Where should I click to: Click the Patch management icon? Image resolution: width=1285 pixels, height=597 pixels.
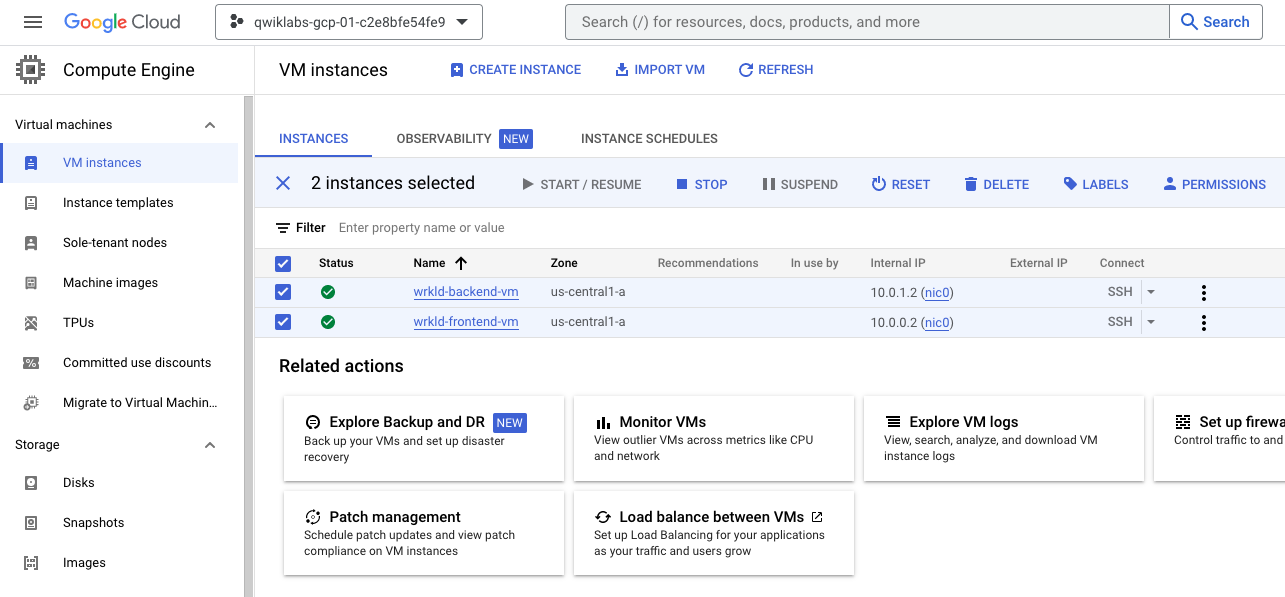coord(312,517)
